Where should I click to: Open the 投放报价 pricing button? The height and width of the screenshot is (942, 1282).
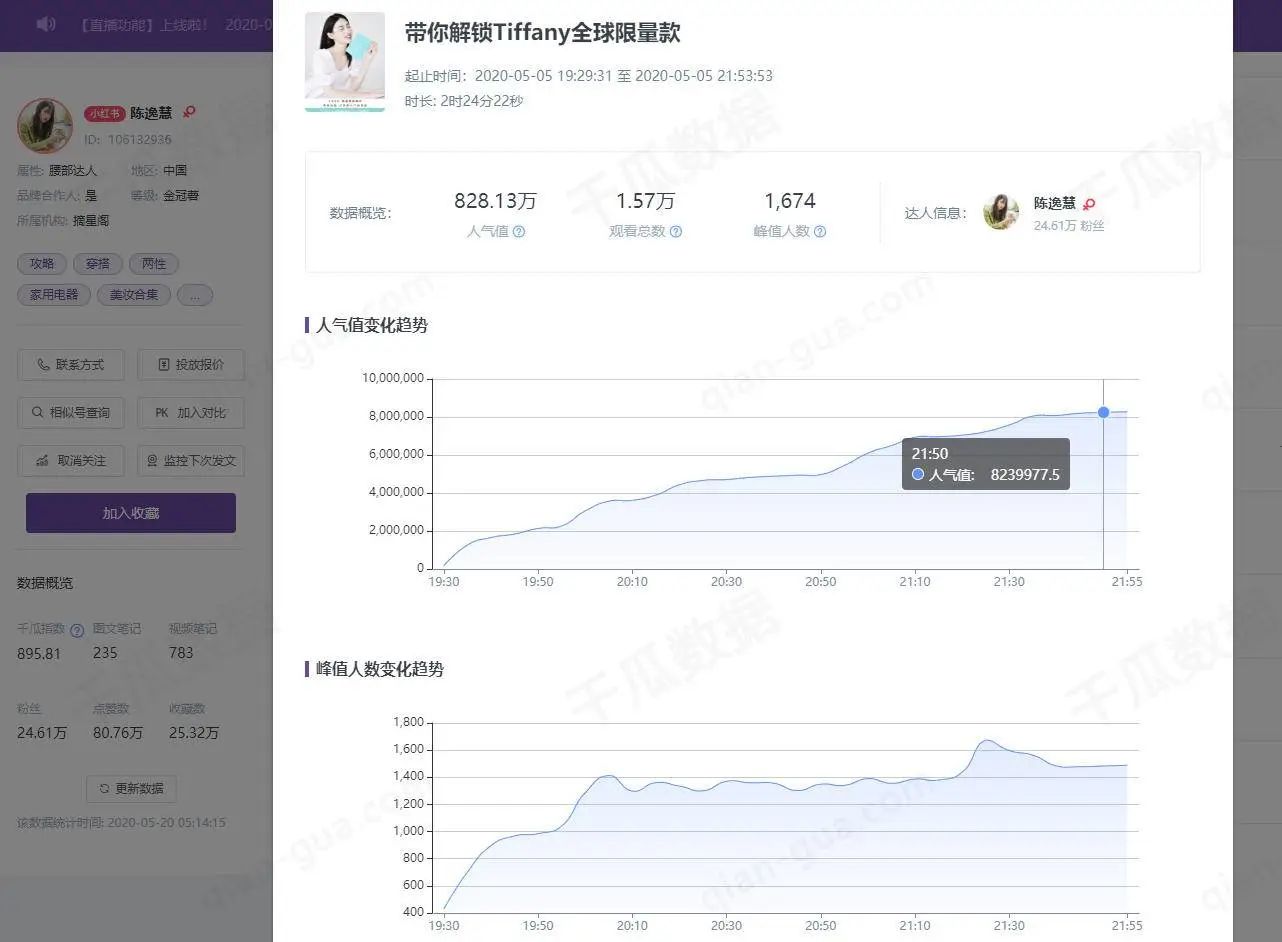click(x=191, y=365)
